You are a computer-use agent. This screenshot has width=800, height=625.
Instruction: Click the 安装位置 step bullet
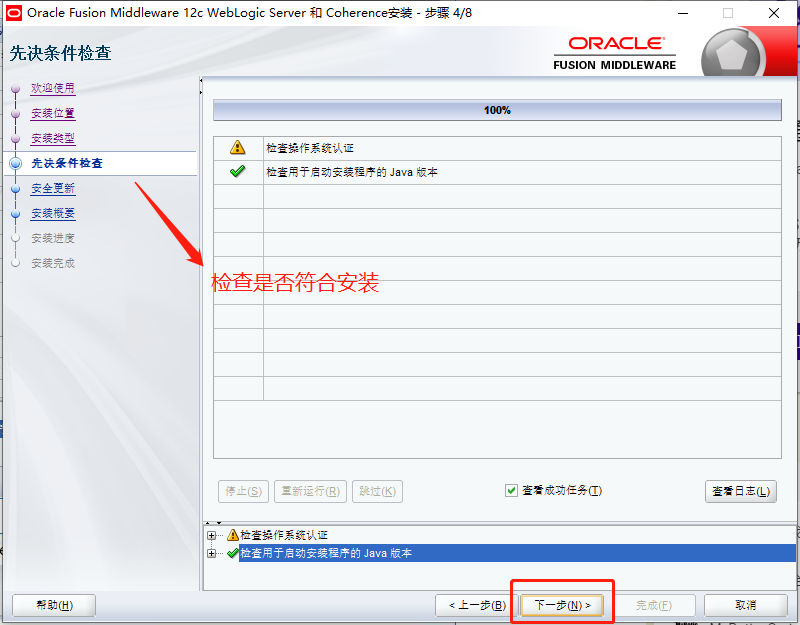point(16,114)
